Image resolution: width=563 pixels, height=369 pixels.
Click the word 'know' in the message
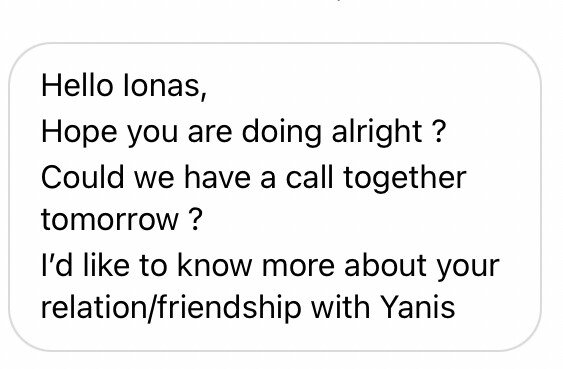tap(215, 266)
